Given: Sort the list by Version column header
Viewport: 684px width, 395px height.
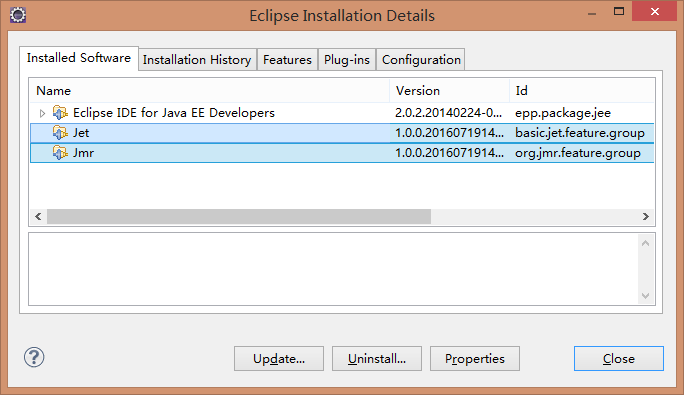Looking at the screenshot, I should 449,90.
